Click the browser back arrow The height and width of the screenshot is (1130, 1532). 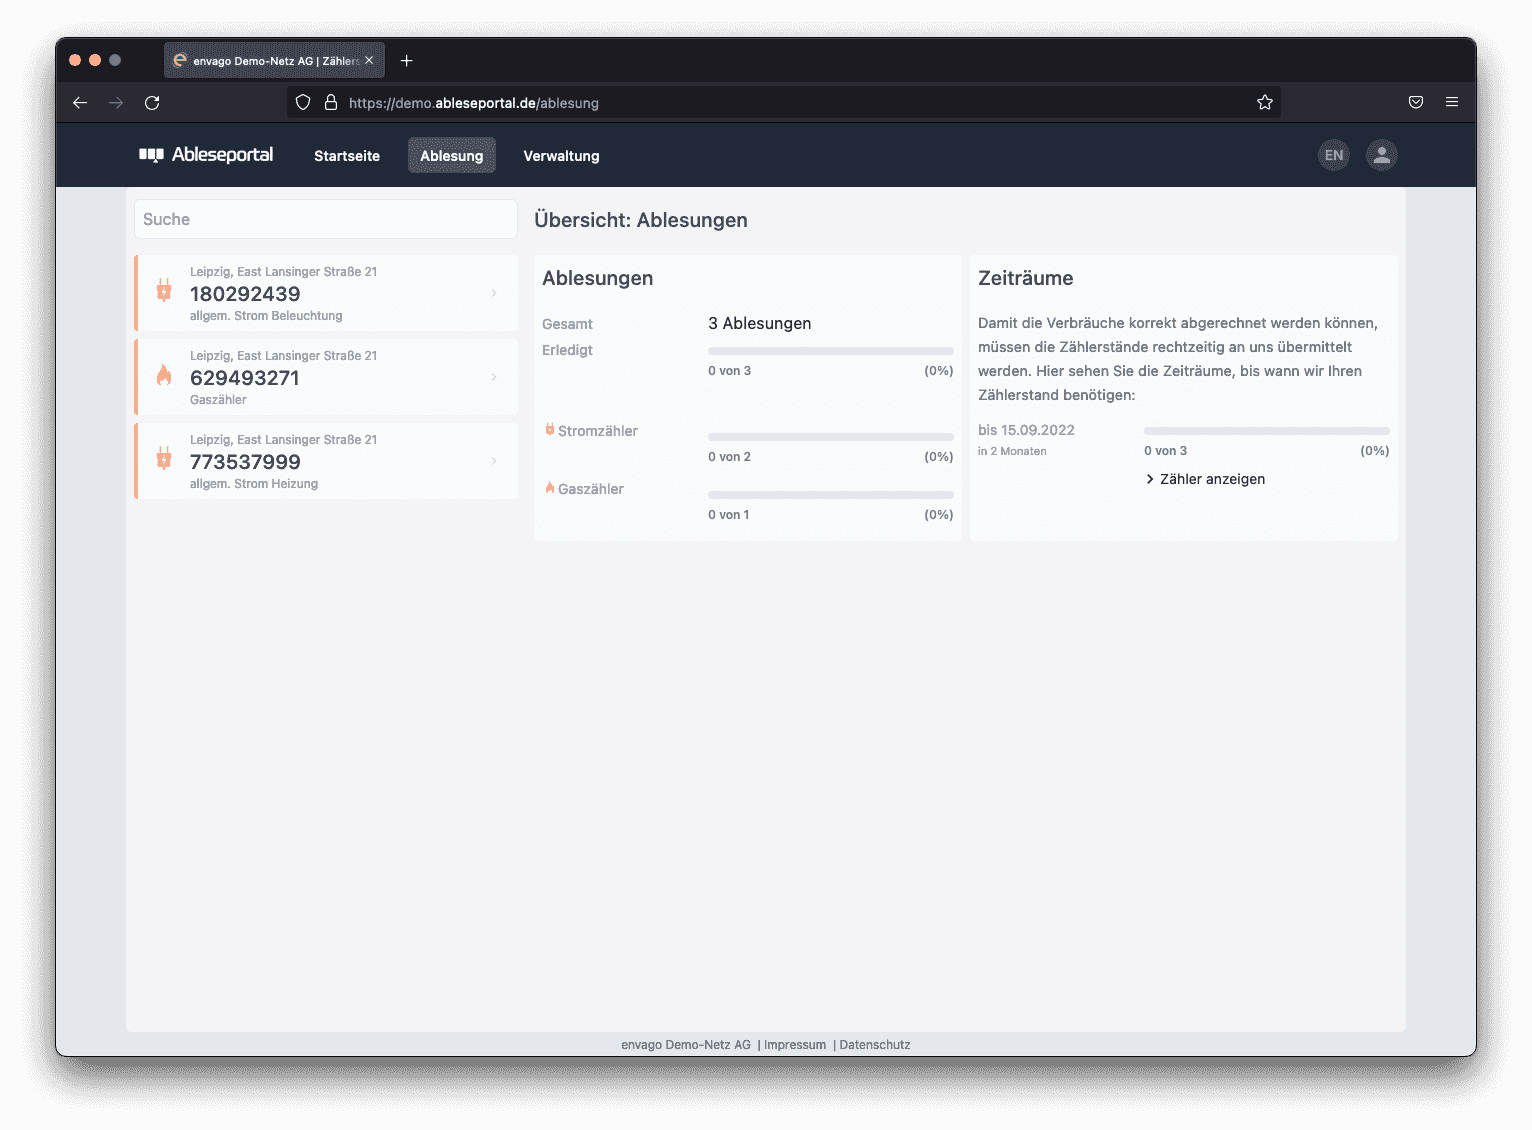point(80,103)
